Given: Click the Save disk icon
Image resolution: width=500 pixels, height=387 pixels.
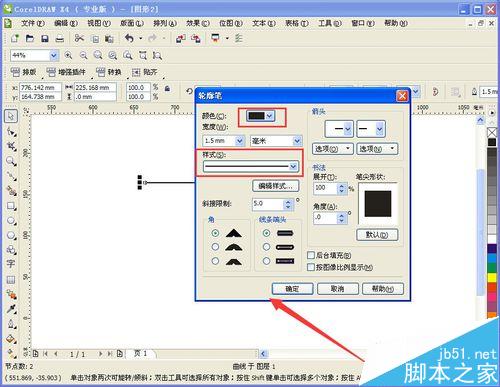Looking at the screenshot, I should 45,39.
